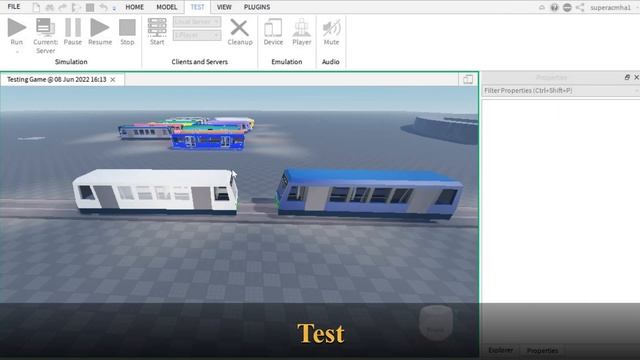Click Cleanup clients and servers
This screenshot has width=640, height=360.
(x=240, y=31)
